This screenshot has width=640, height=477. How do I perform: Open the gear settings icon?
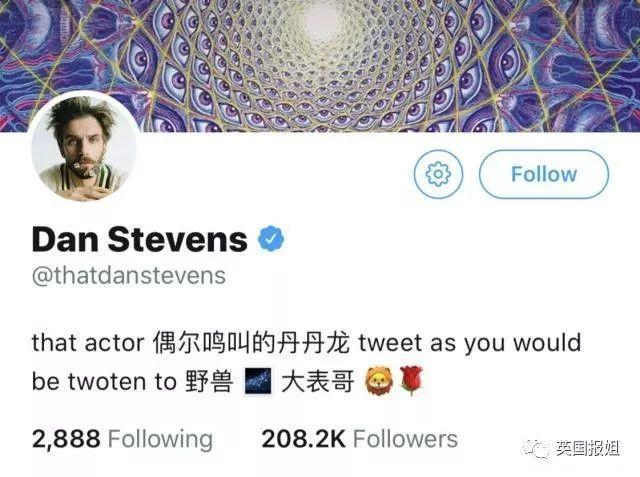438,174
